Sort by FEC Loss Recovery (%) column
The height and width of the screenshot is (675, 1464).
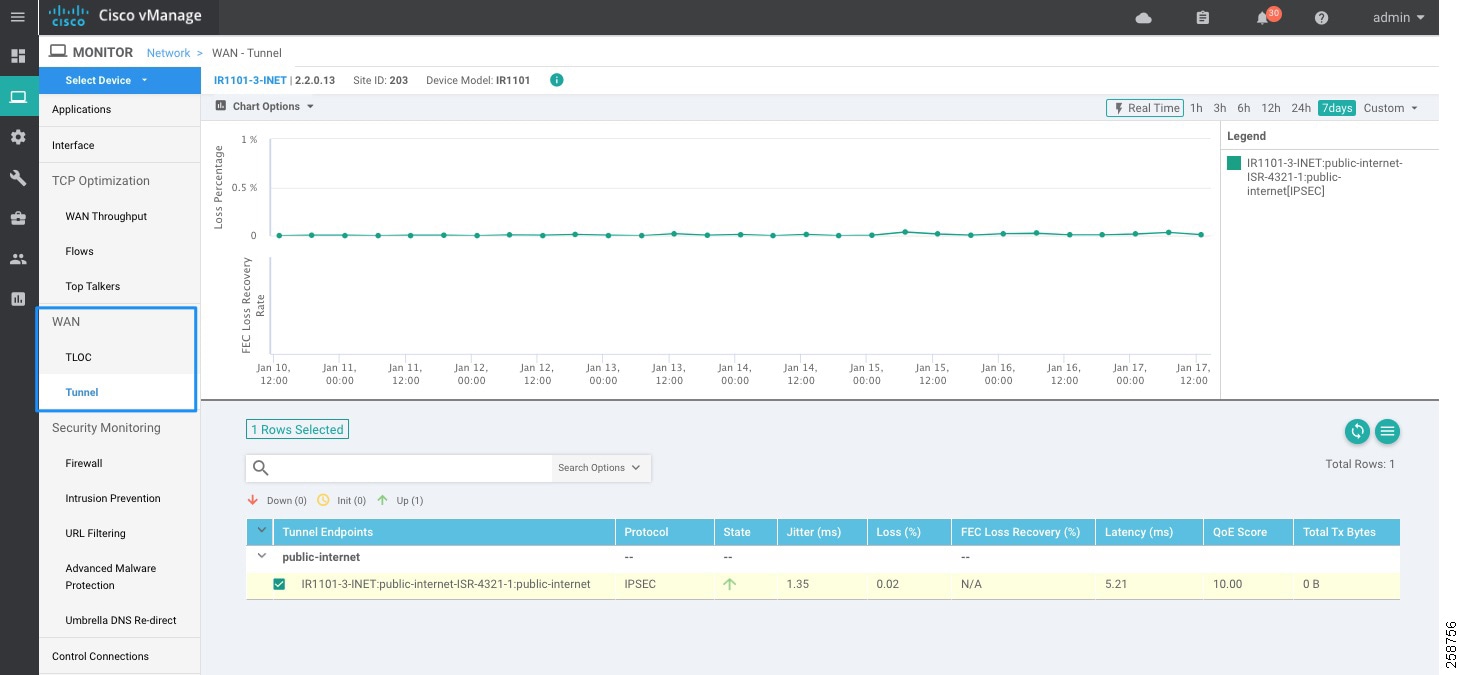(1023, 532)
